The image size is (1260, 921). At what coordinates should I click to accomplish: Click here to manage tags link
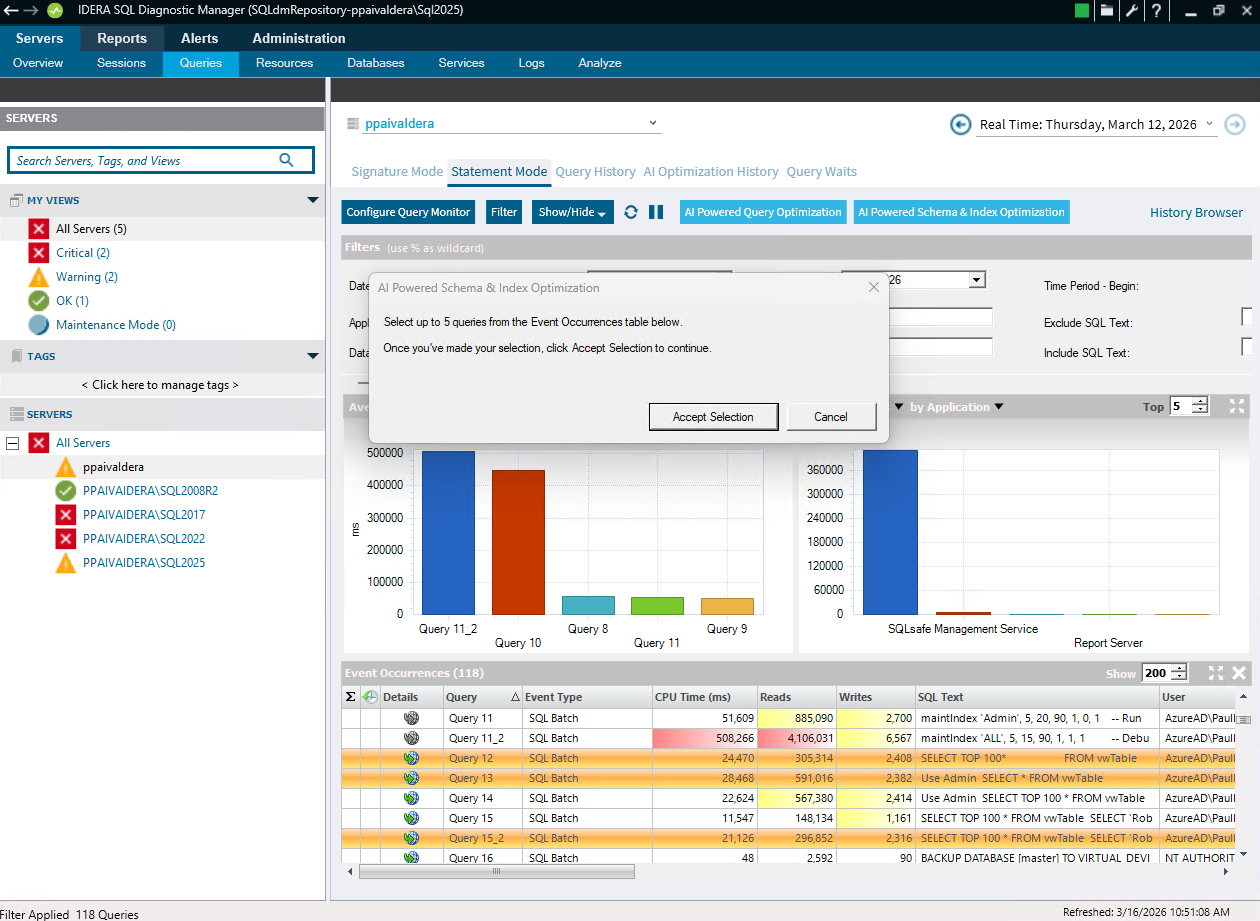tap(161, 384)
